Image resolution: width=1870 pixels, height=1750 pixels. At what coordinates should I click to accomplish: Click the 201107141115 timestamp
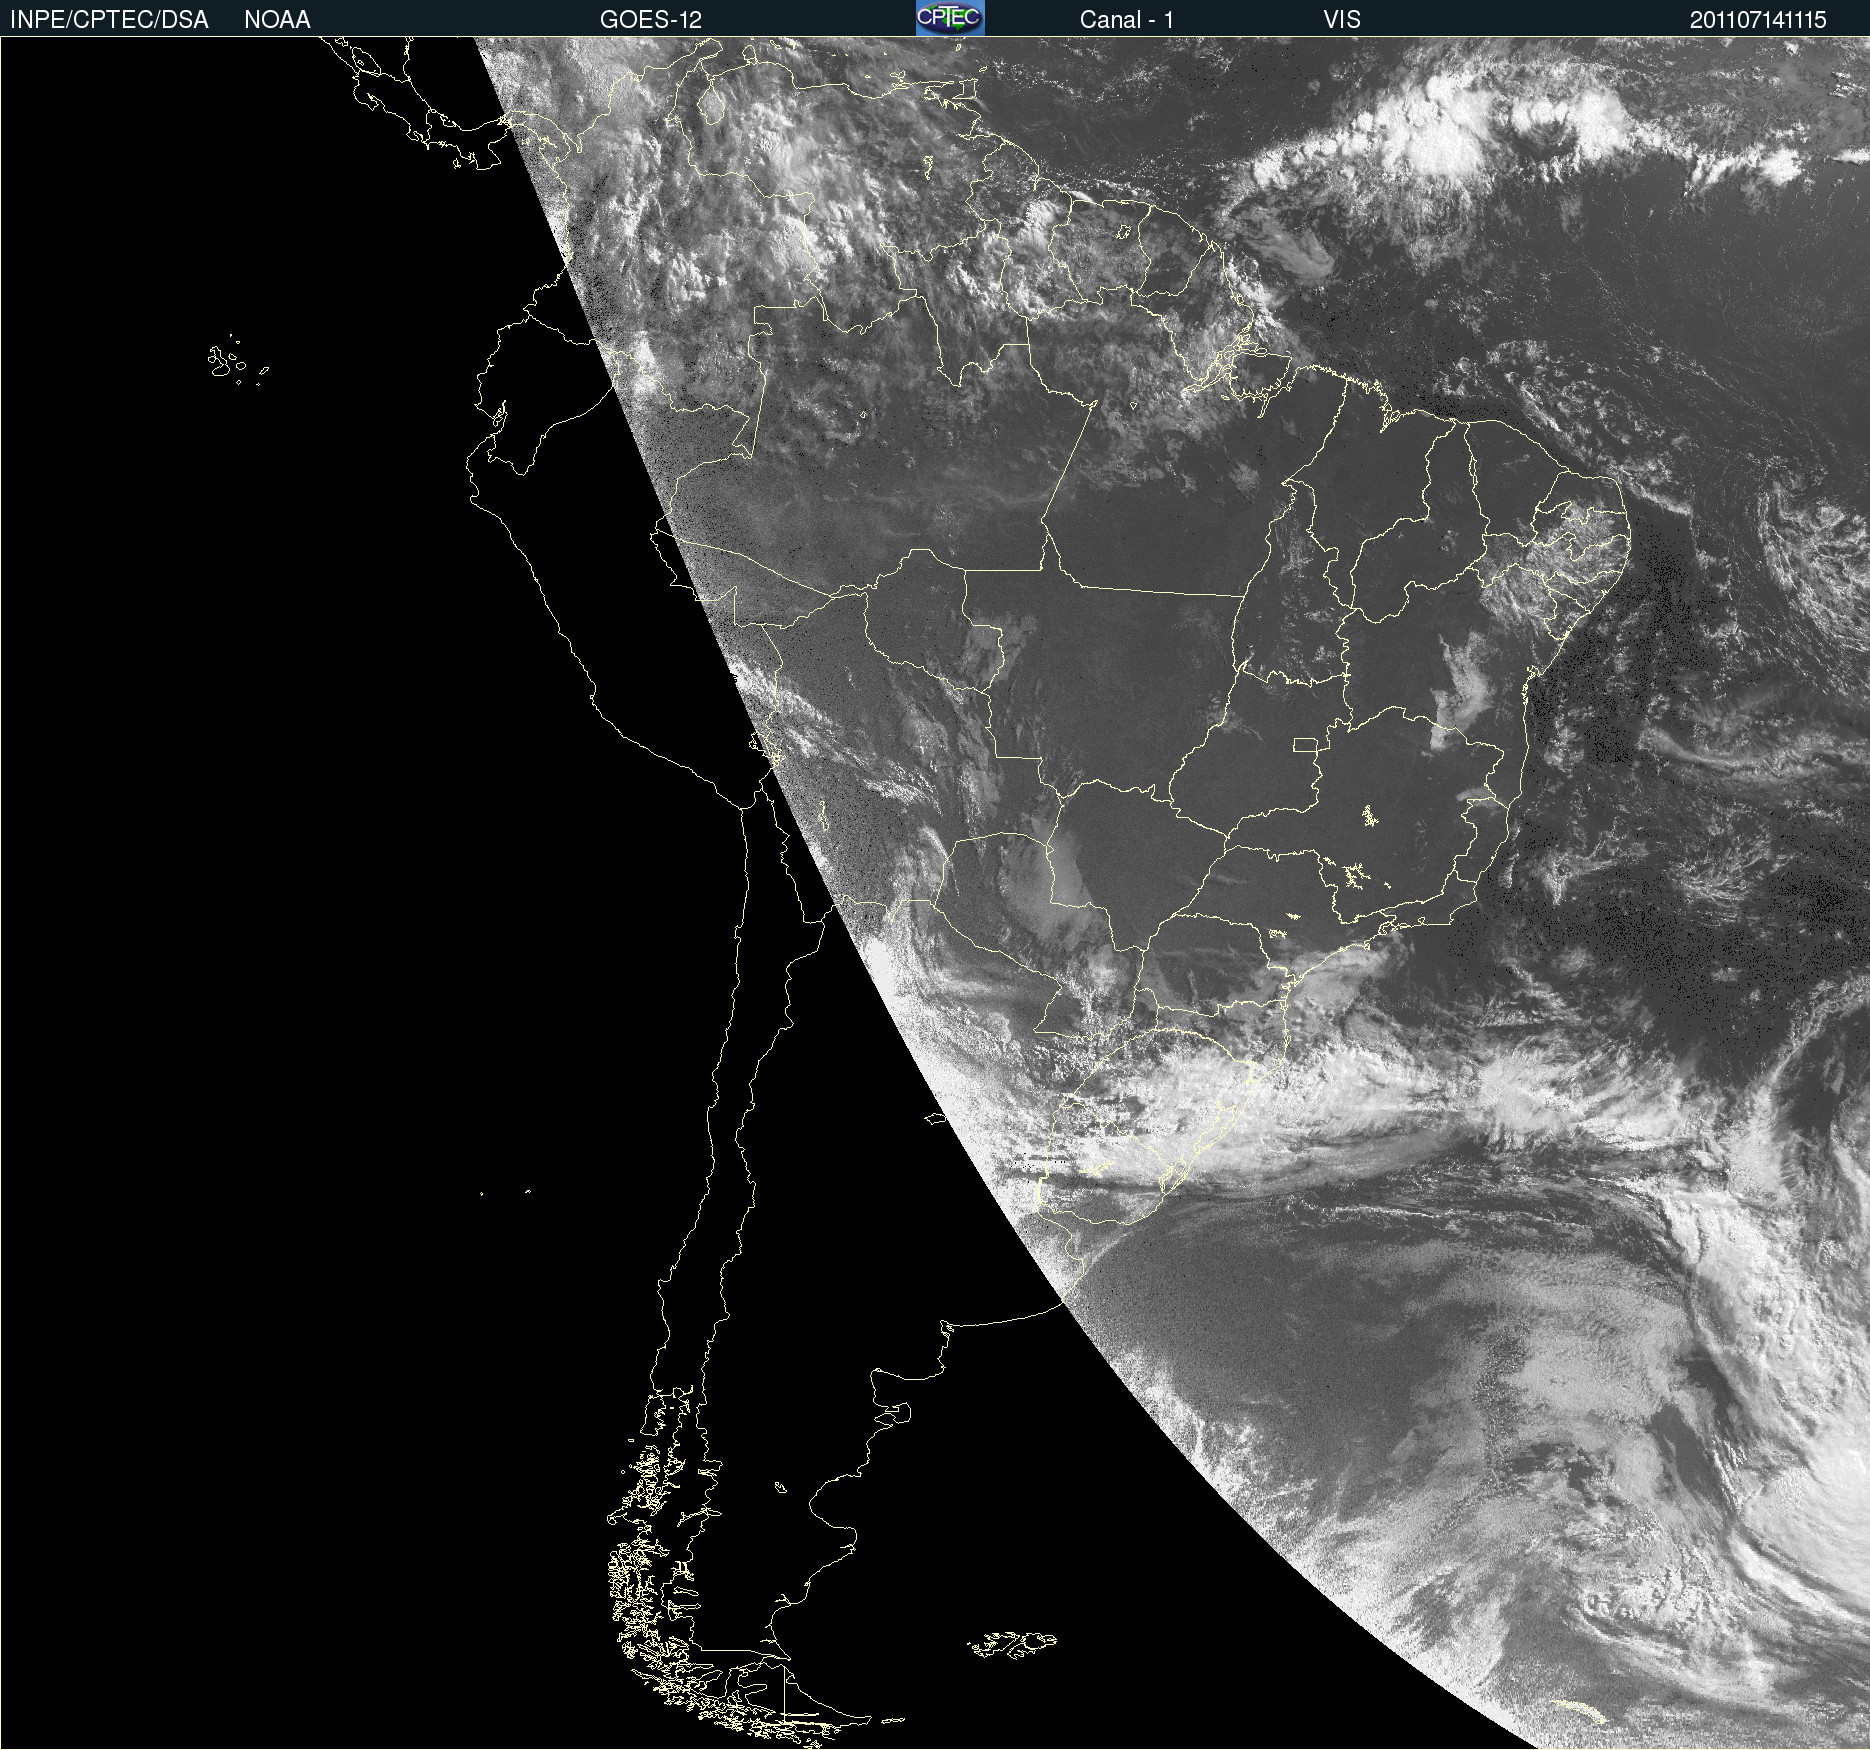pos(1758,20)
